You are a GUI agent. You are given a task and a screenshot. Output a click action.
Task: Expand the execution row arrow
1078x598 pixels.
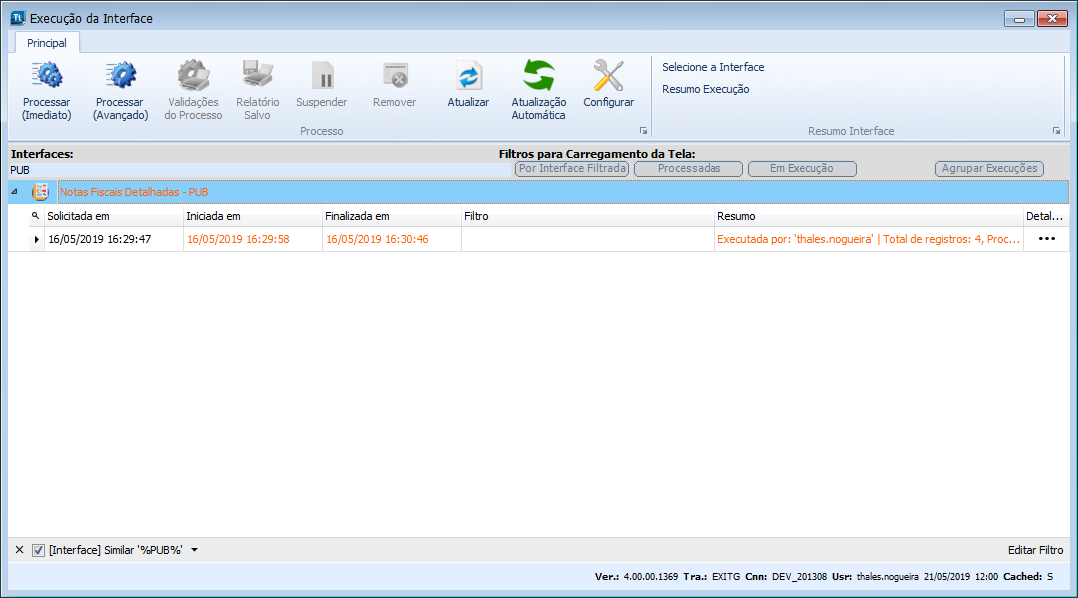tap(38, 240)
